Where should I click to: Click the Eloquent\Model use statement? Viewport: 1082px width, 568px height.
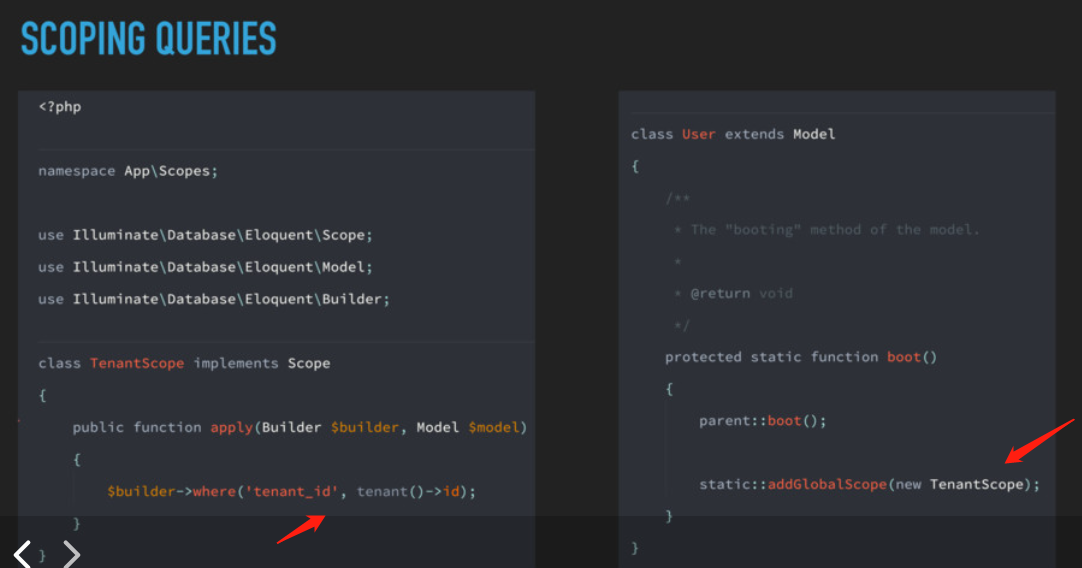206,267
